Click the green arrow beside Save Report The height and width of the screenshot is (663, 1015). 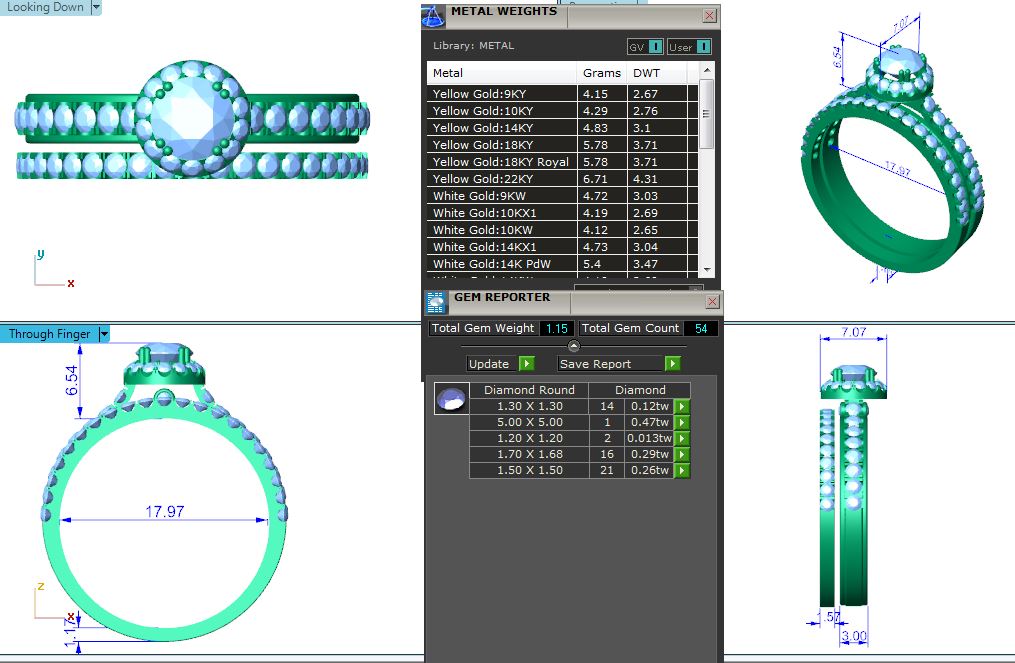click(x=673, y=364)
